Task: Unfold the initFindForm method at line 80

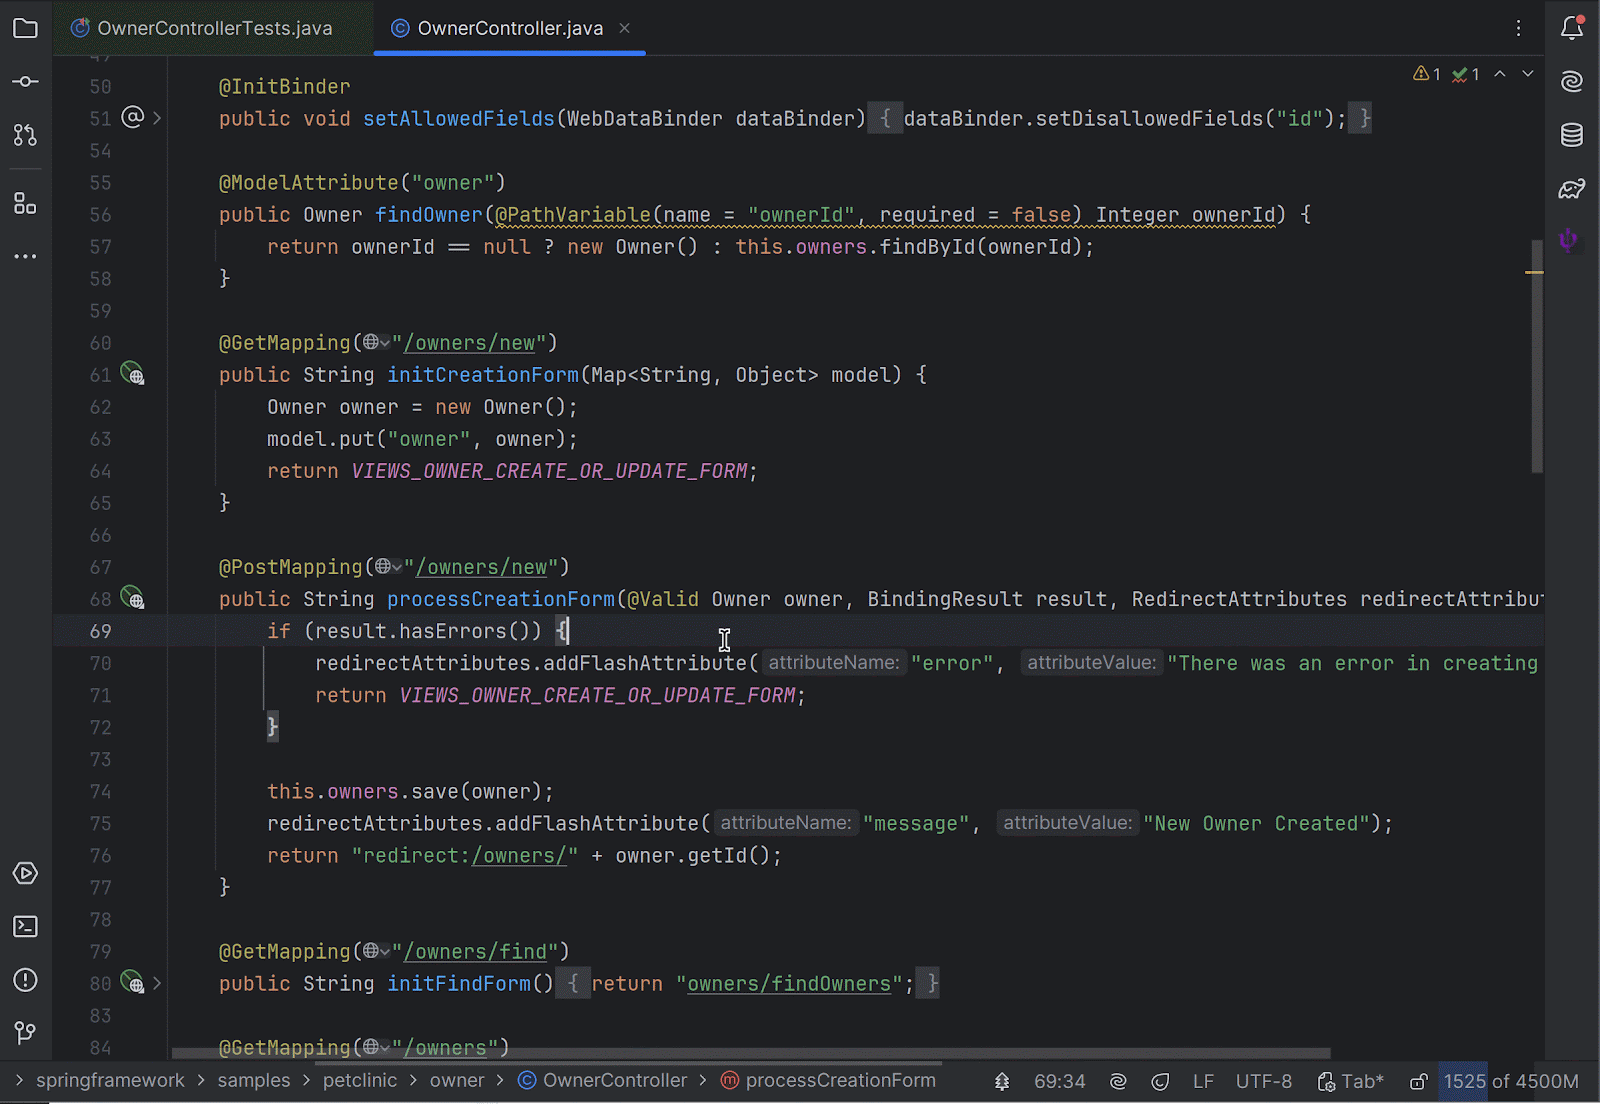Action: 157,983
